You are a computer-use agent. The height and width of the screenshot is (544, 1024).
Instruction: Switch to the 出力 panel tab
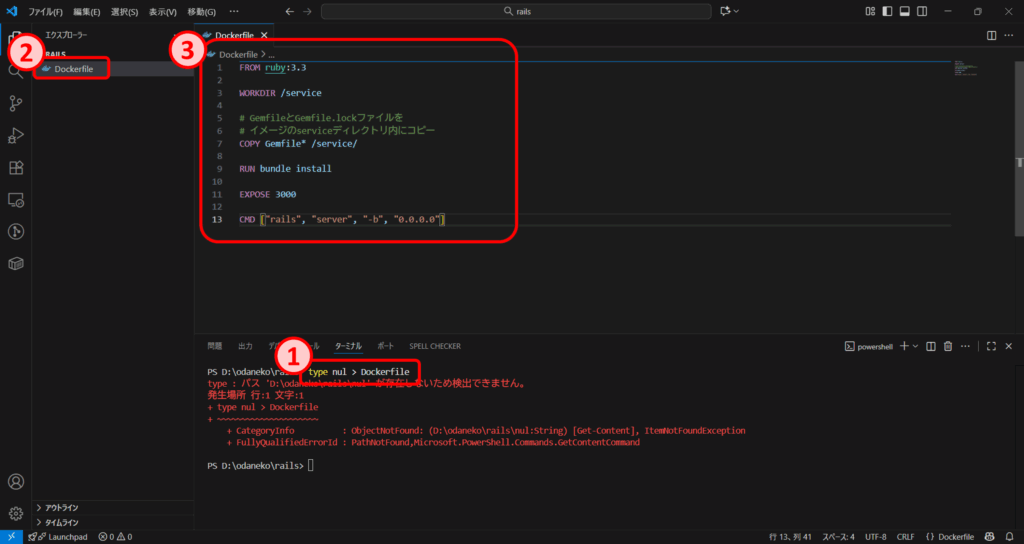[245, 346]
